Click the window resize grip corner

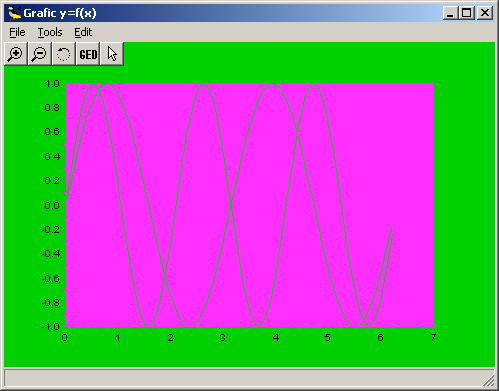tap(489, 381)
